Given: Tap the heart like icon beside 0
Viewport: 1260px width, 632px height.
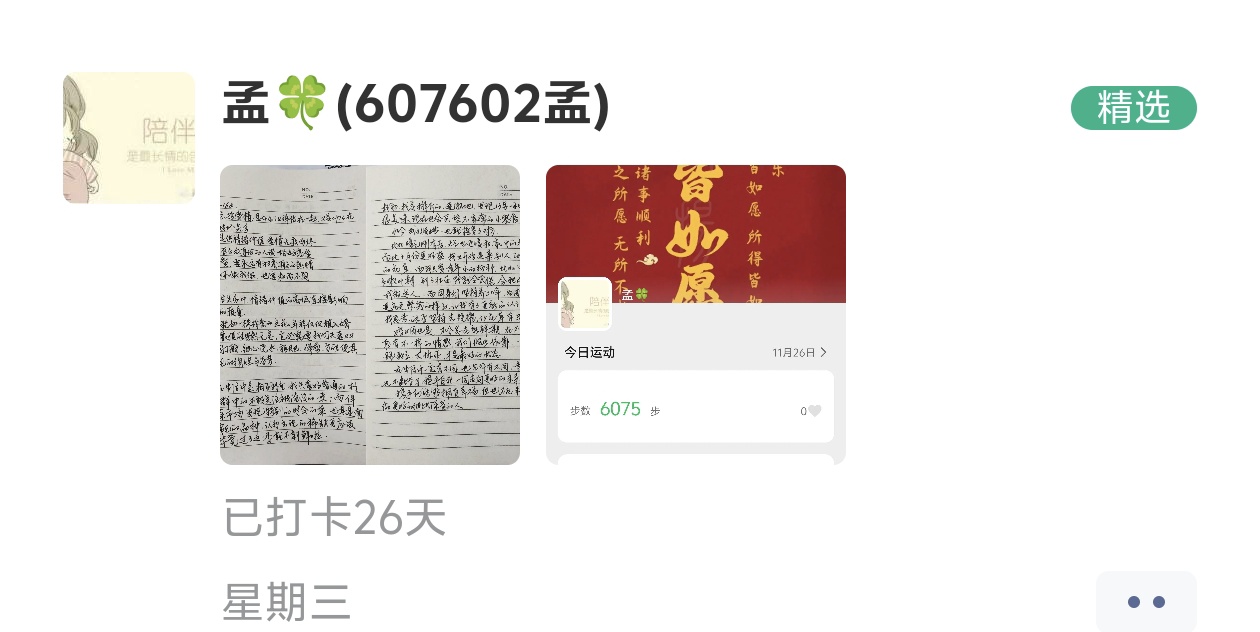Looking at the screenshot, I should 815,411.
